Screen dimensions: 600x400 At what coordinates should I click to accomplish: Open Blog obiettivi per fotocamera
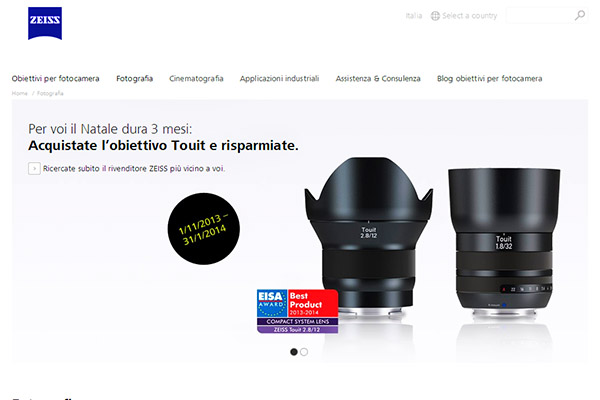(x=489, y=78)
